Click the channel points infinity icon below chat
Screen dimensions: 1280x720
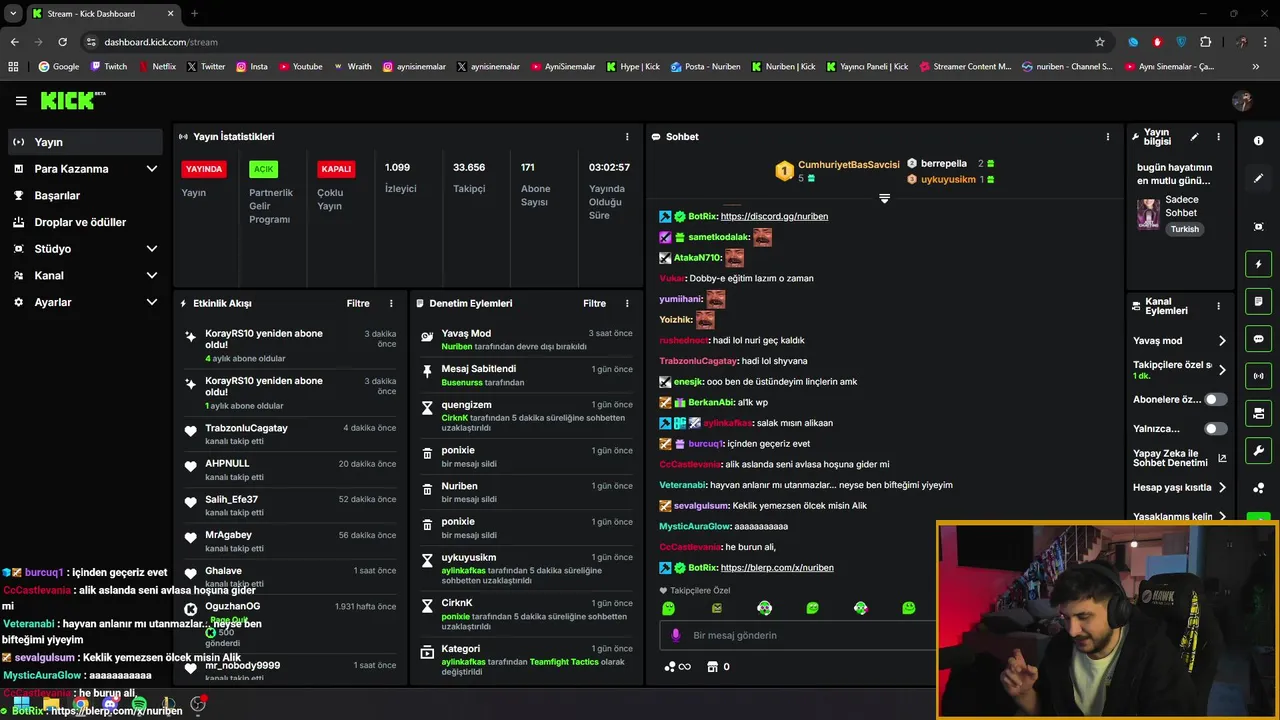click(678, 667)
